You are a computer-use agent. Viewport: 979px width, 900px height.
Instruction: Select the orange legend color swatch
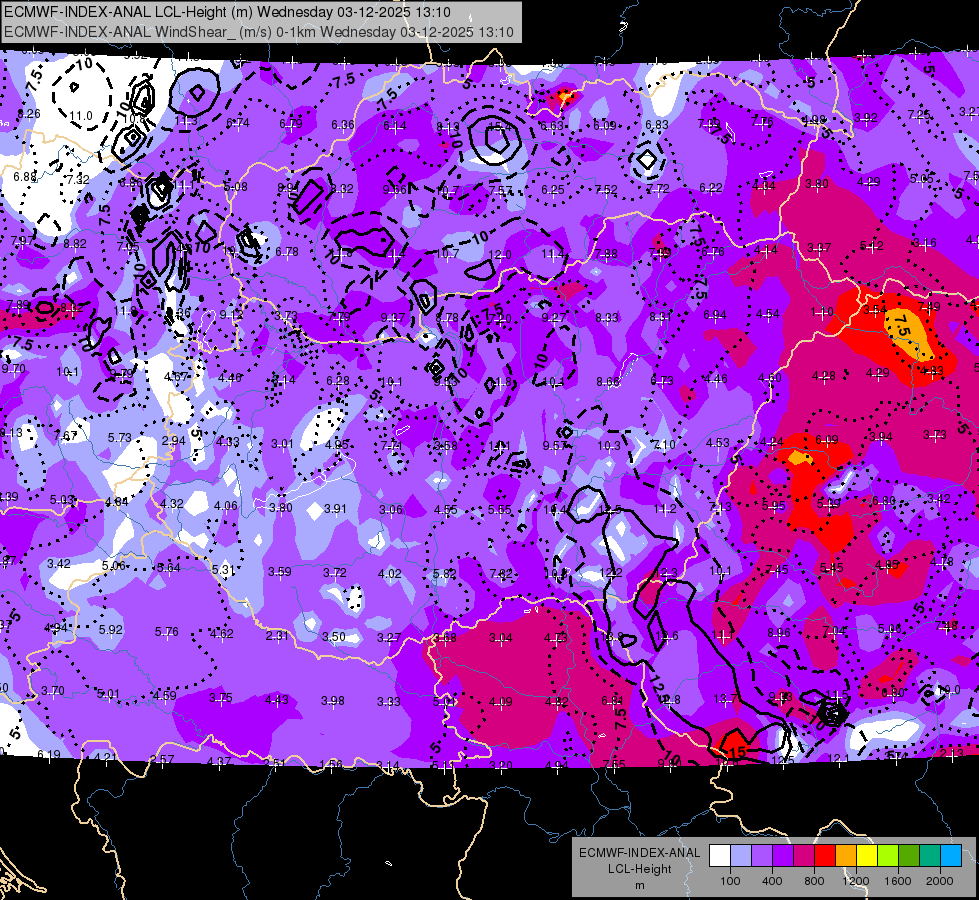[x=846, y=856]
